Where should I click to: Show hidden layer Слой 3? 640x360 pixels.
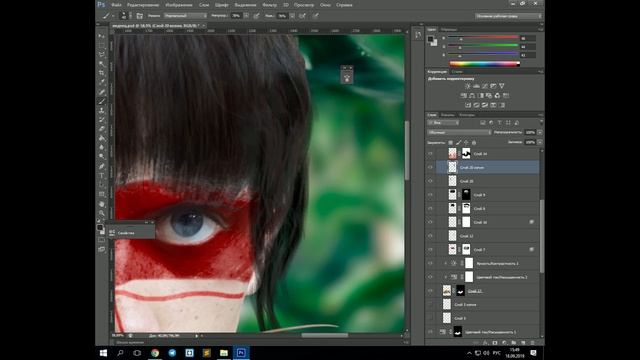tap(430, 318)
